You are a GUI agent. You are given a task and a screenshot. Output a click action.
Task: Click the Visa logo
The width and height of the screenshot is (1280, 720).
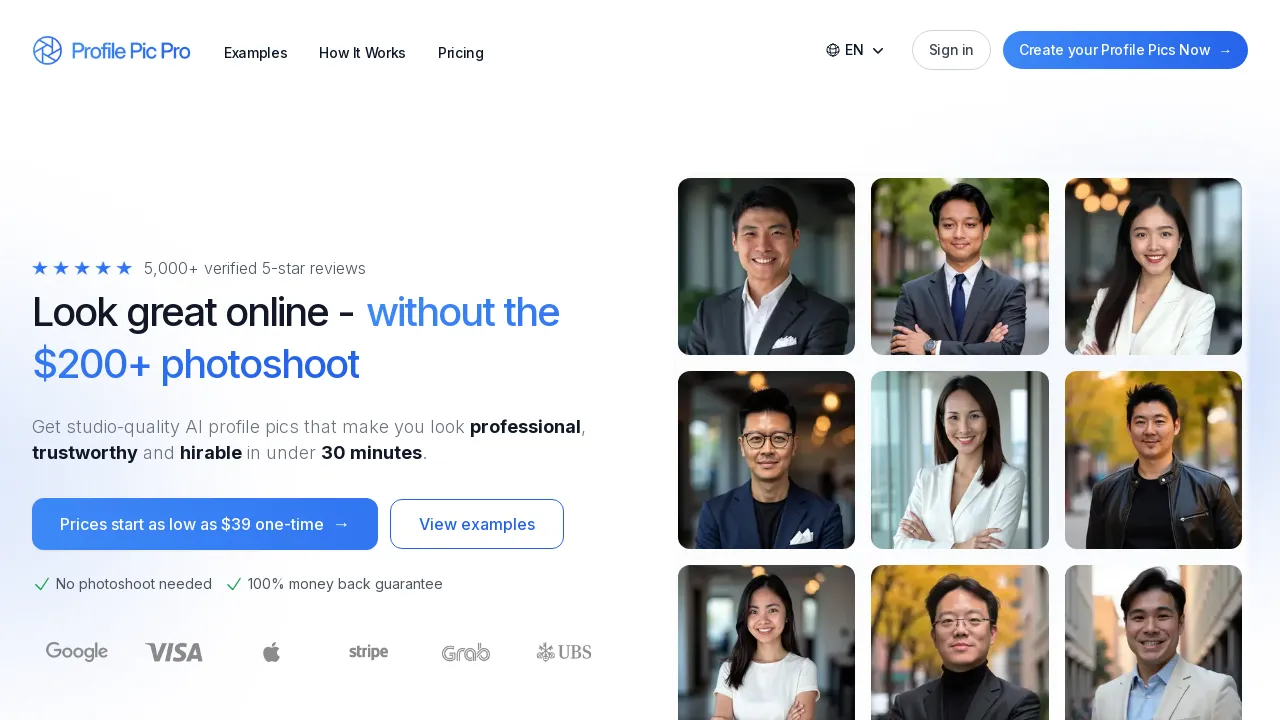[x=173, y=651]
